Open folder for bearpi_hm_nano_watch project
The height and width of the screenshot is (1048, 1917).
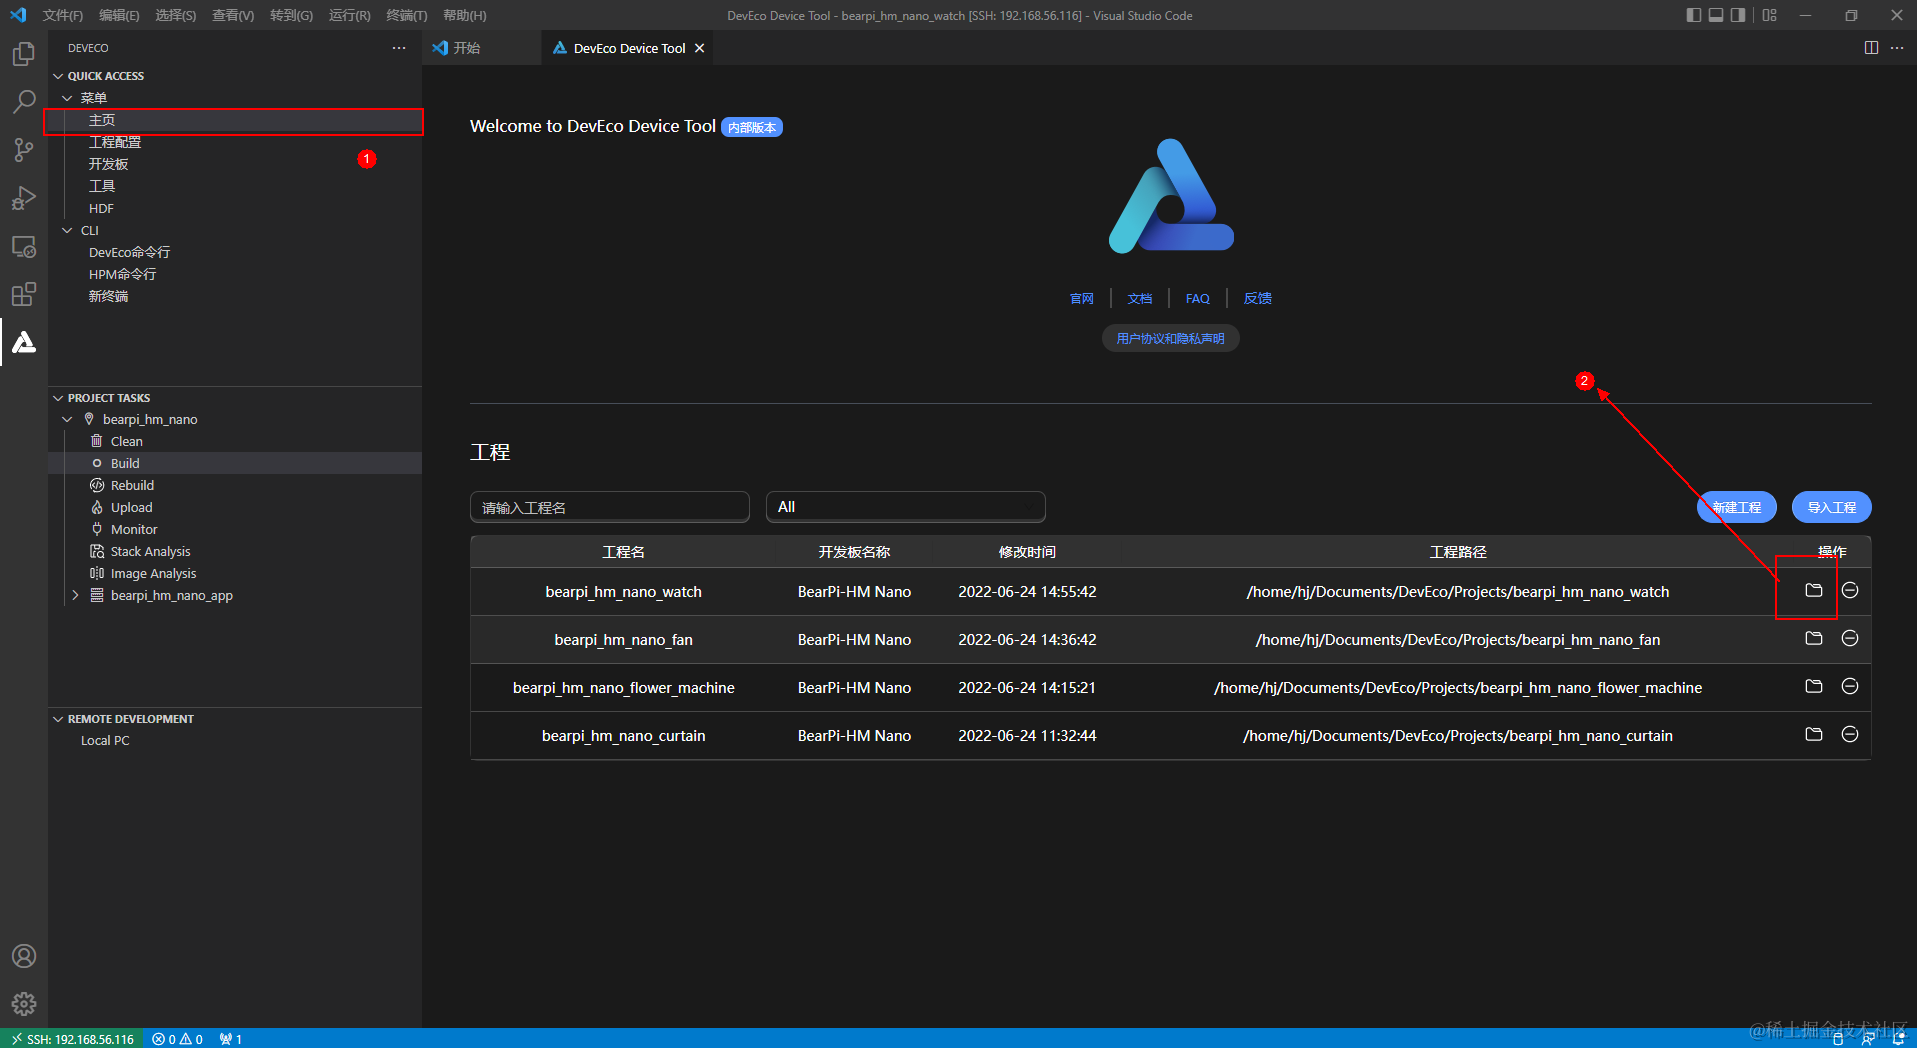point(1814,590)
